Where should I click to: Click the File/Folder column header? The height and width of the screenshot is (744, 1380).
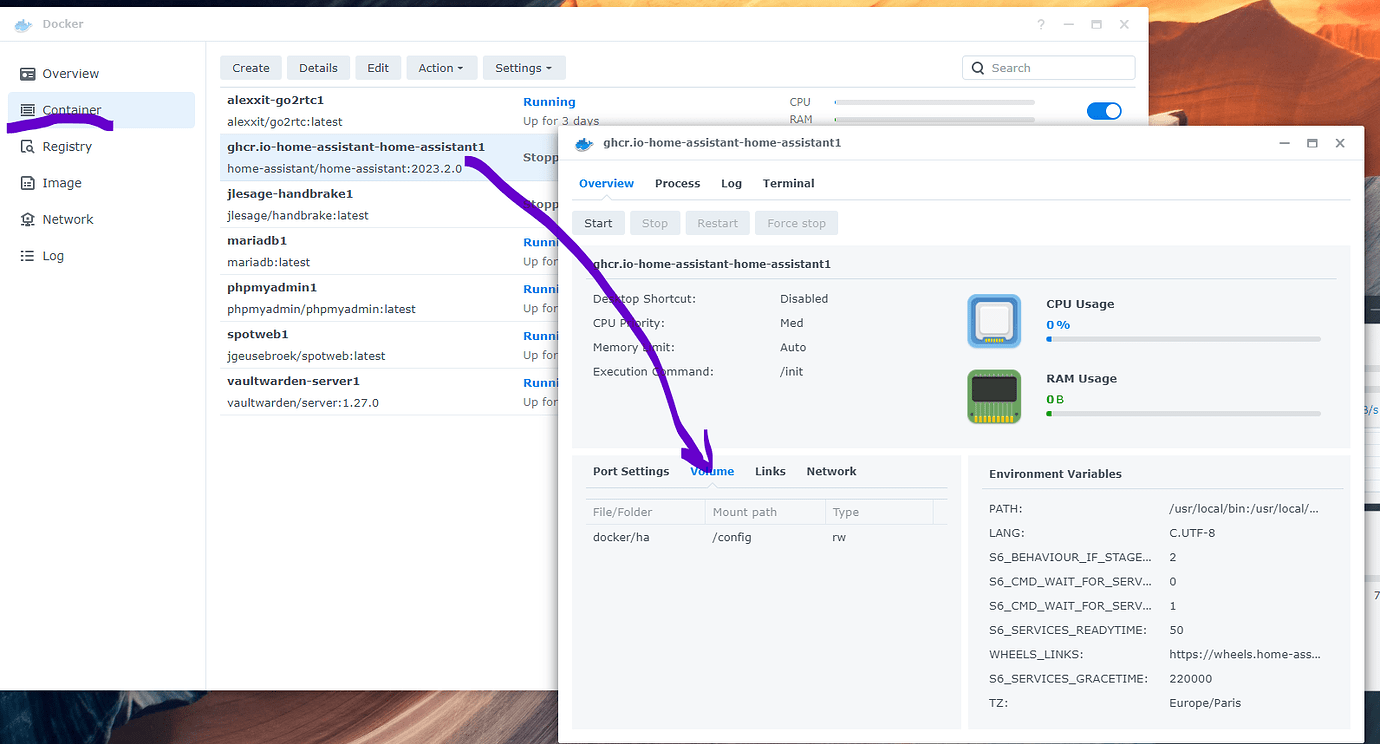[x=646, y=512]
